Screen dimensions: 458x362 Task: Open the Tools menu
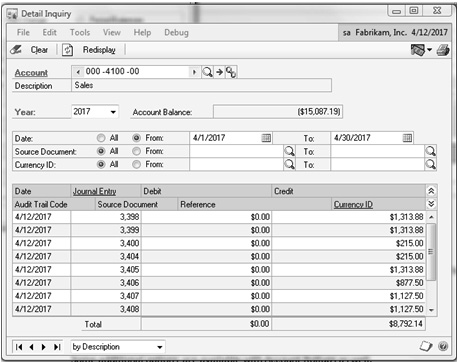coord(80,32)
